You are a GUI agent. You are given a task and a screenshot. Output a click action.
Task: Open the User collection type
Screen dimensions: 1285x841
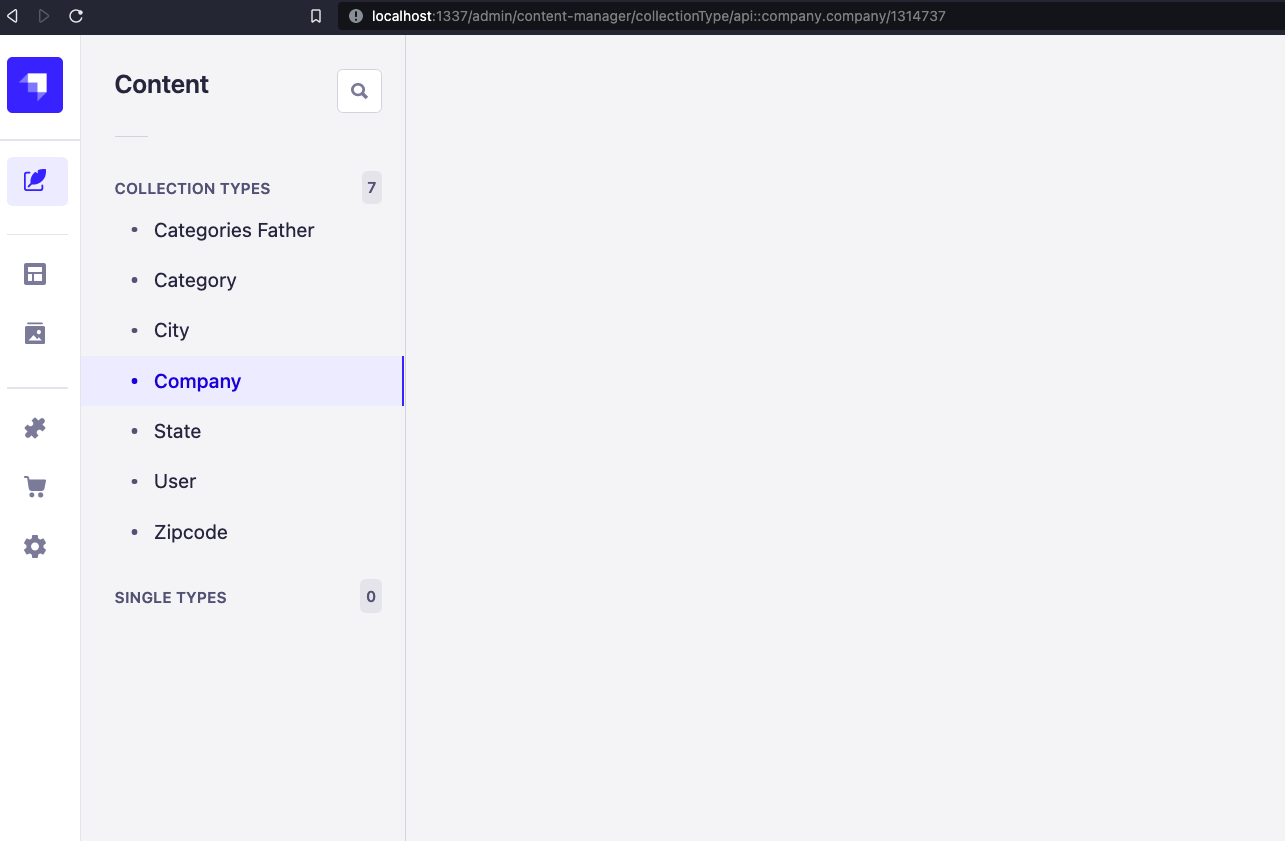[x=242, y=481]
